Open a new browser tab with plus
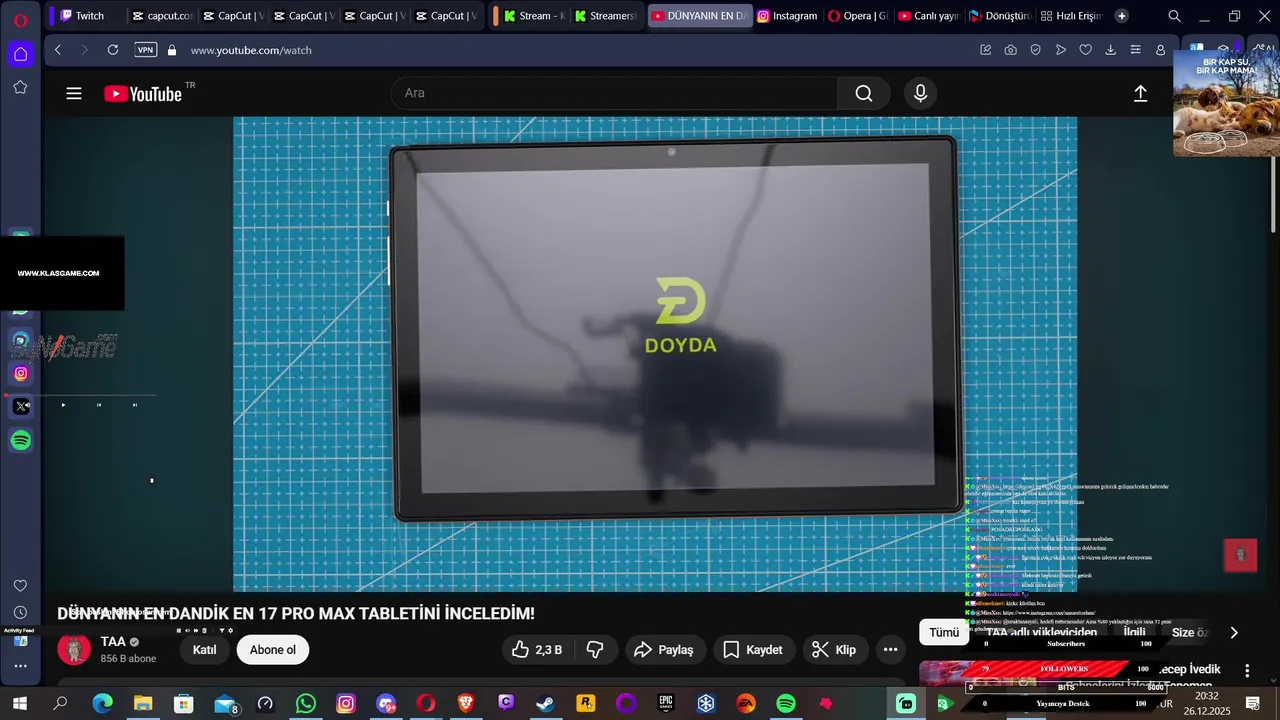1280x720 pixels. click(1121, 16)
